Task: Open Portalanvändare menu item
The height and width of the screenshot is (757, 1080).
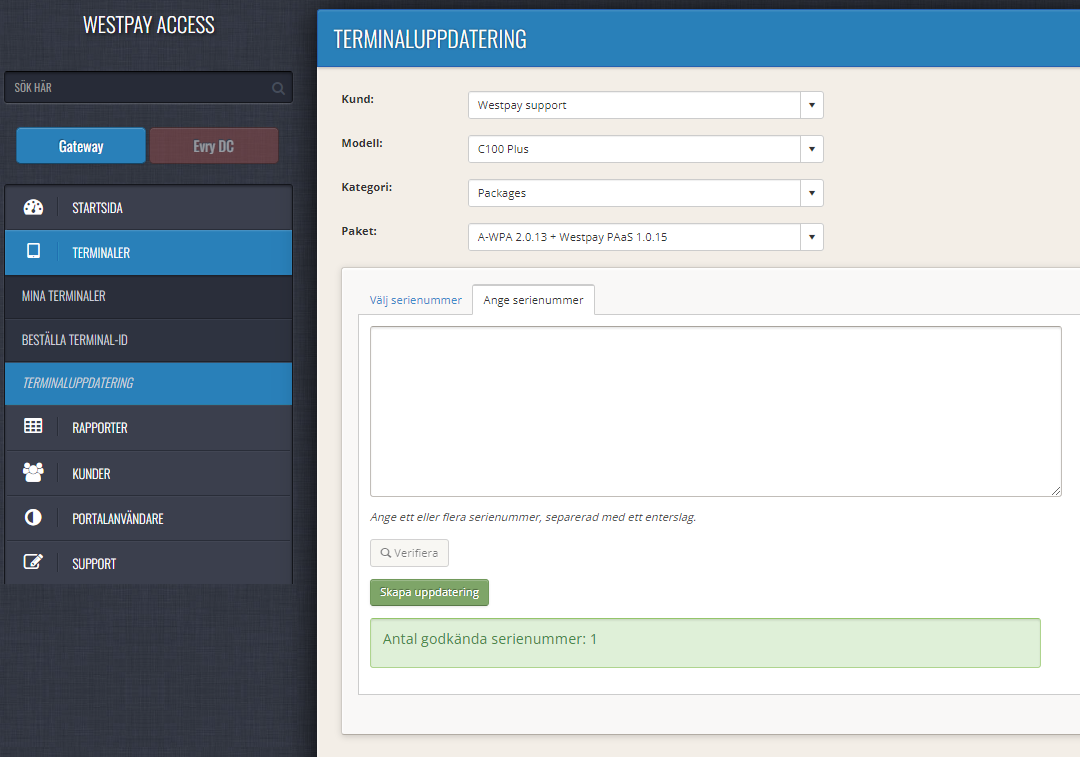Action: pos(149,519)
